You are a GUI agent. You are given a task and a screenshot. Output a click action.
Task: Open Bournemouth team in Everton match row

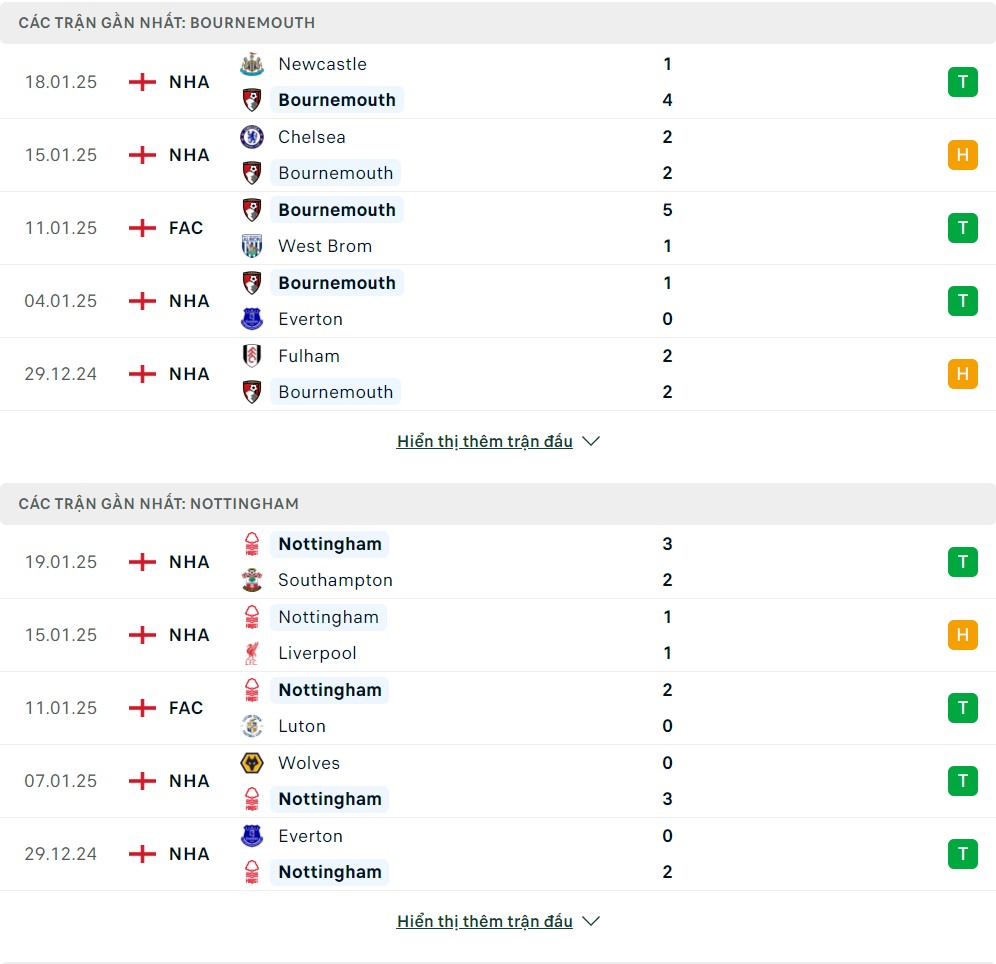click(x=337, y=283)
